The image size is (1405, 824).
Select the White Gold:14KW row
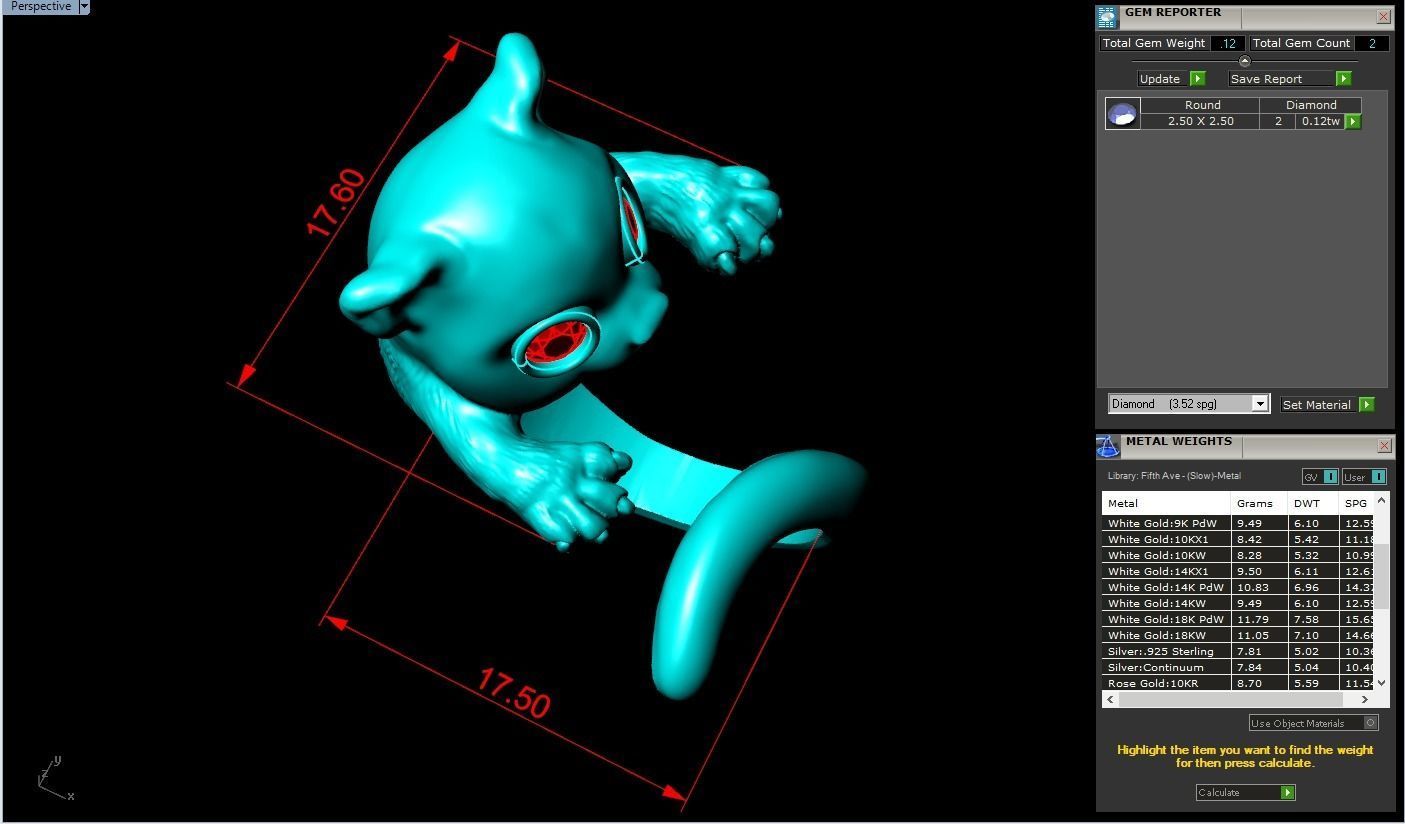[1238, 603]
